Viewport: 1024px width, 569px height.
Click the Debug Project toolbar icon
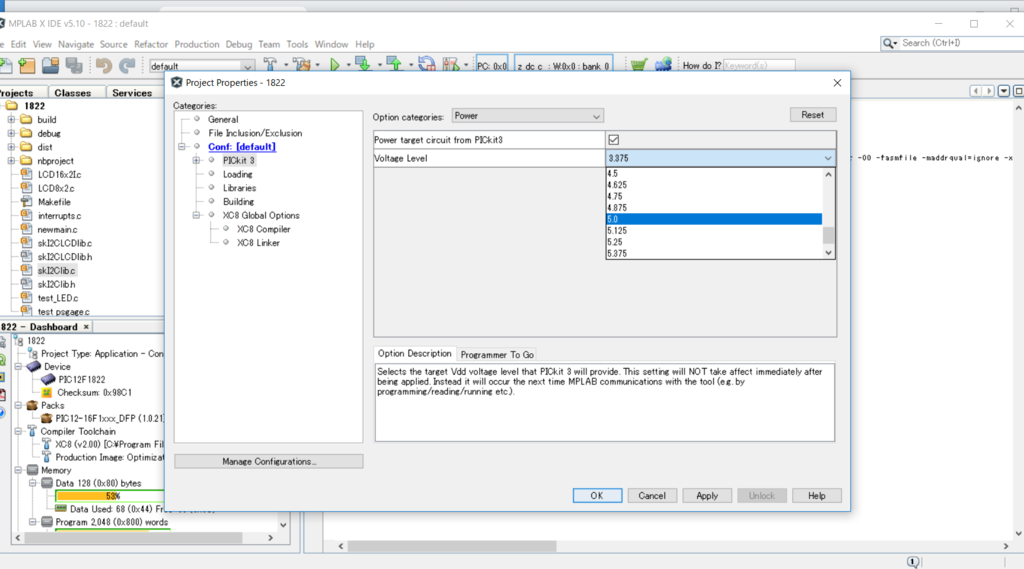(451, 65)
